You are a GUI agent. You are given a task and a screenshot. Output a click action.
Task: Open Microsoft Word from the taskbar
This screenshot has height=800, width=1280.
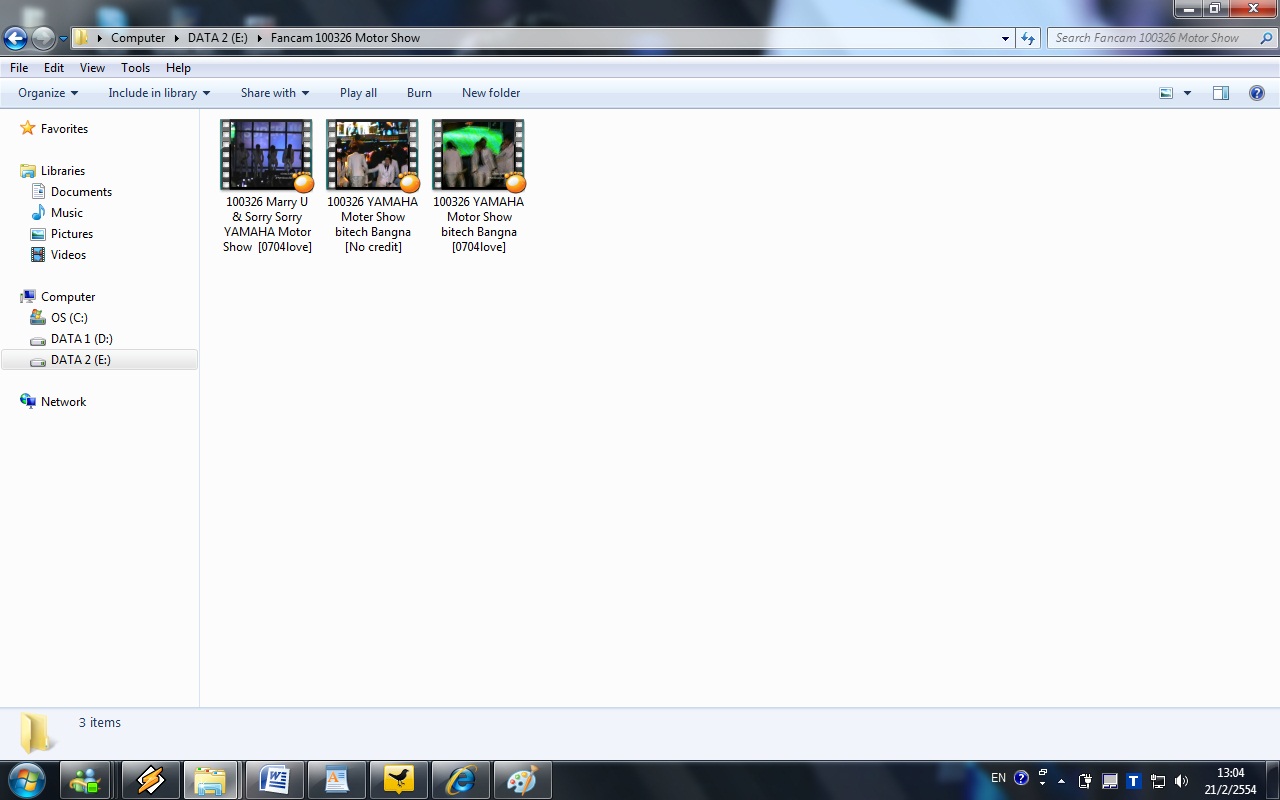(x=275, y=780)
